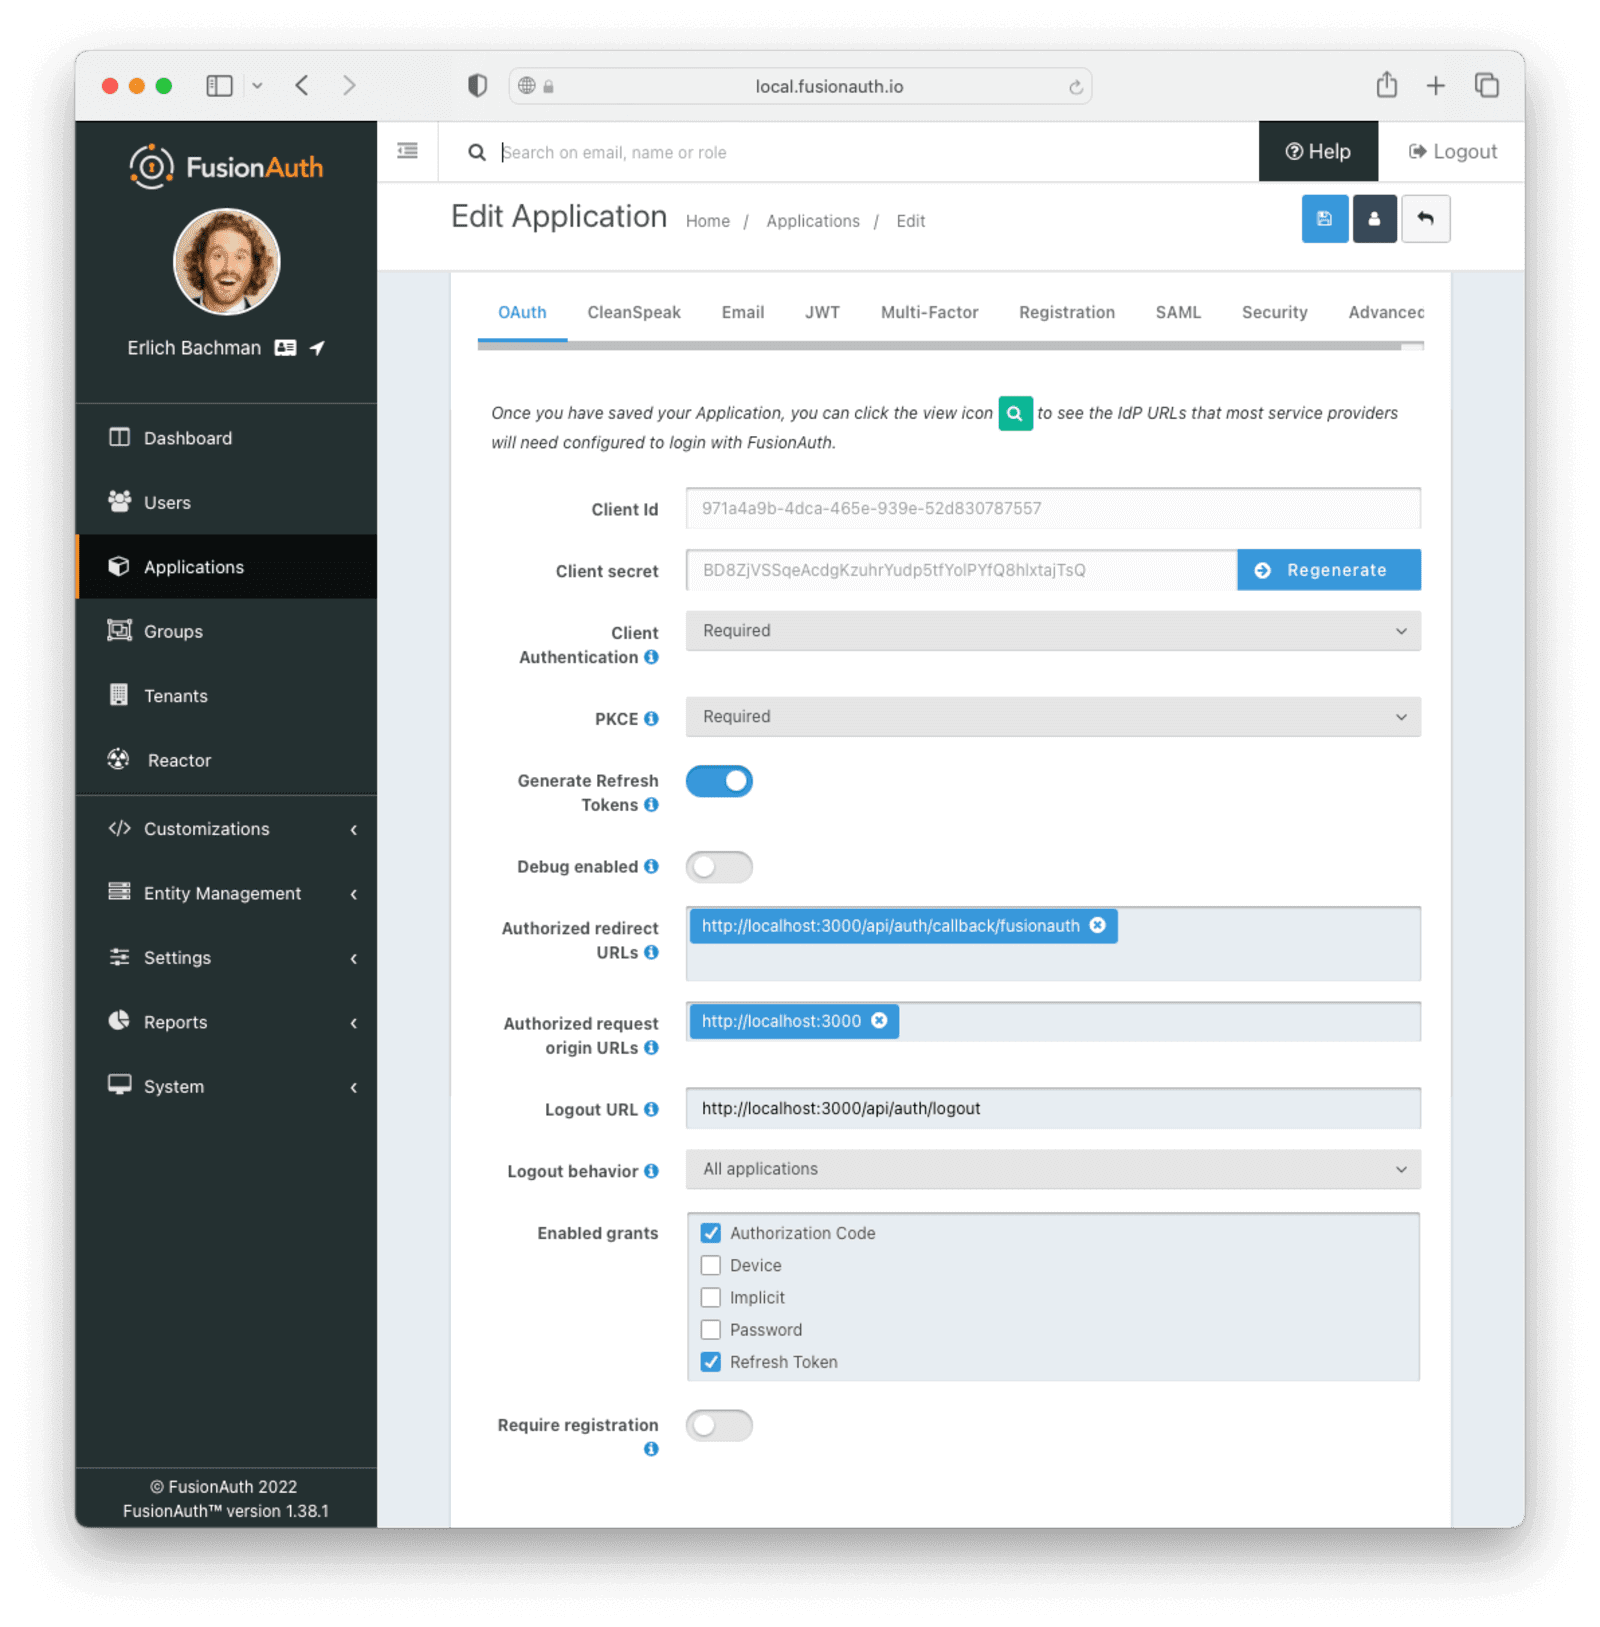The image size is (1600, 1627).
Task: Open Debug enabled info icon
Action: point(651,867)
